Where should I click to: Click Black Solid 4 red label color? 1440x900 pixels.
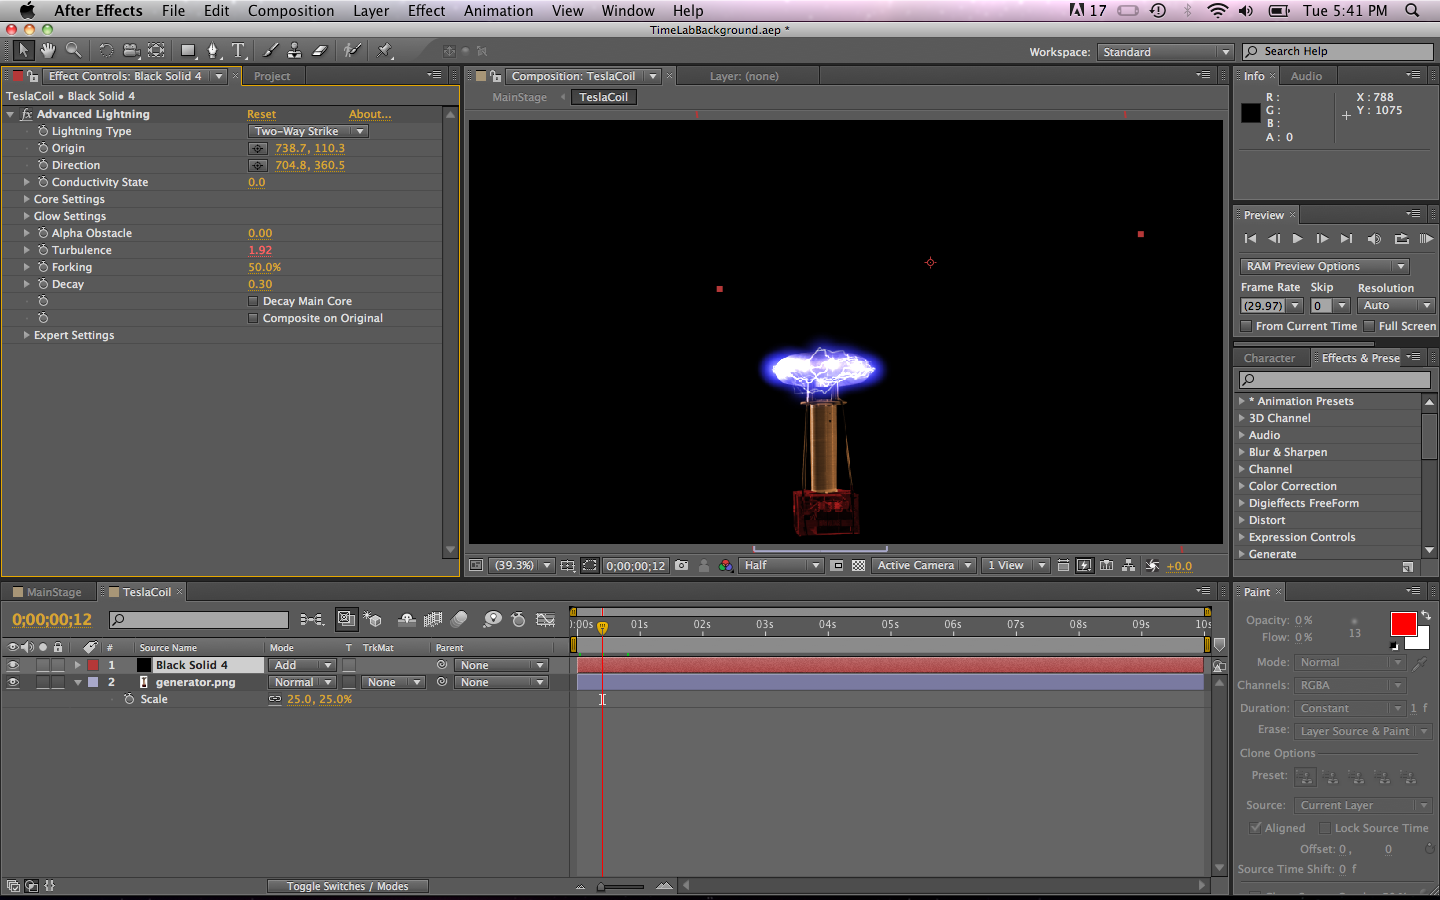[x=93, y=665]
